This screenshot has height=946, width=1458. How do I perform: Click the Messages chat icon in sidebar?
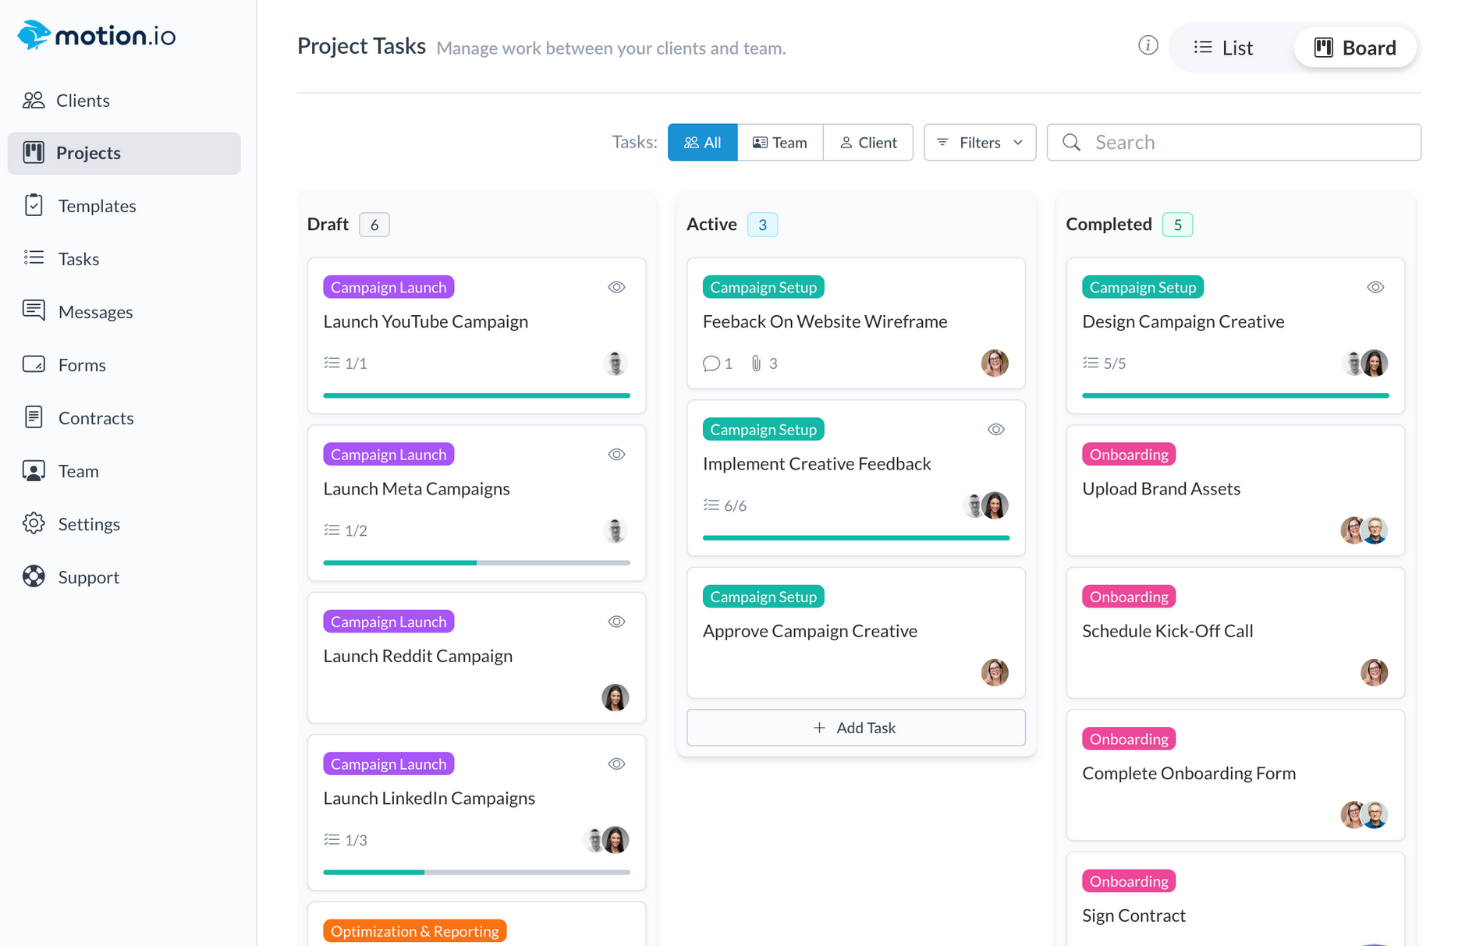(x=34, y=311)
